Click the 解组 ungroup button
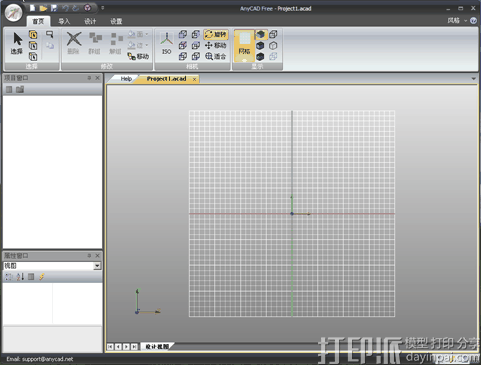The height and width of the screenshot is (365, 481). pyautogui.click(x=116, y=43)
